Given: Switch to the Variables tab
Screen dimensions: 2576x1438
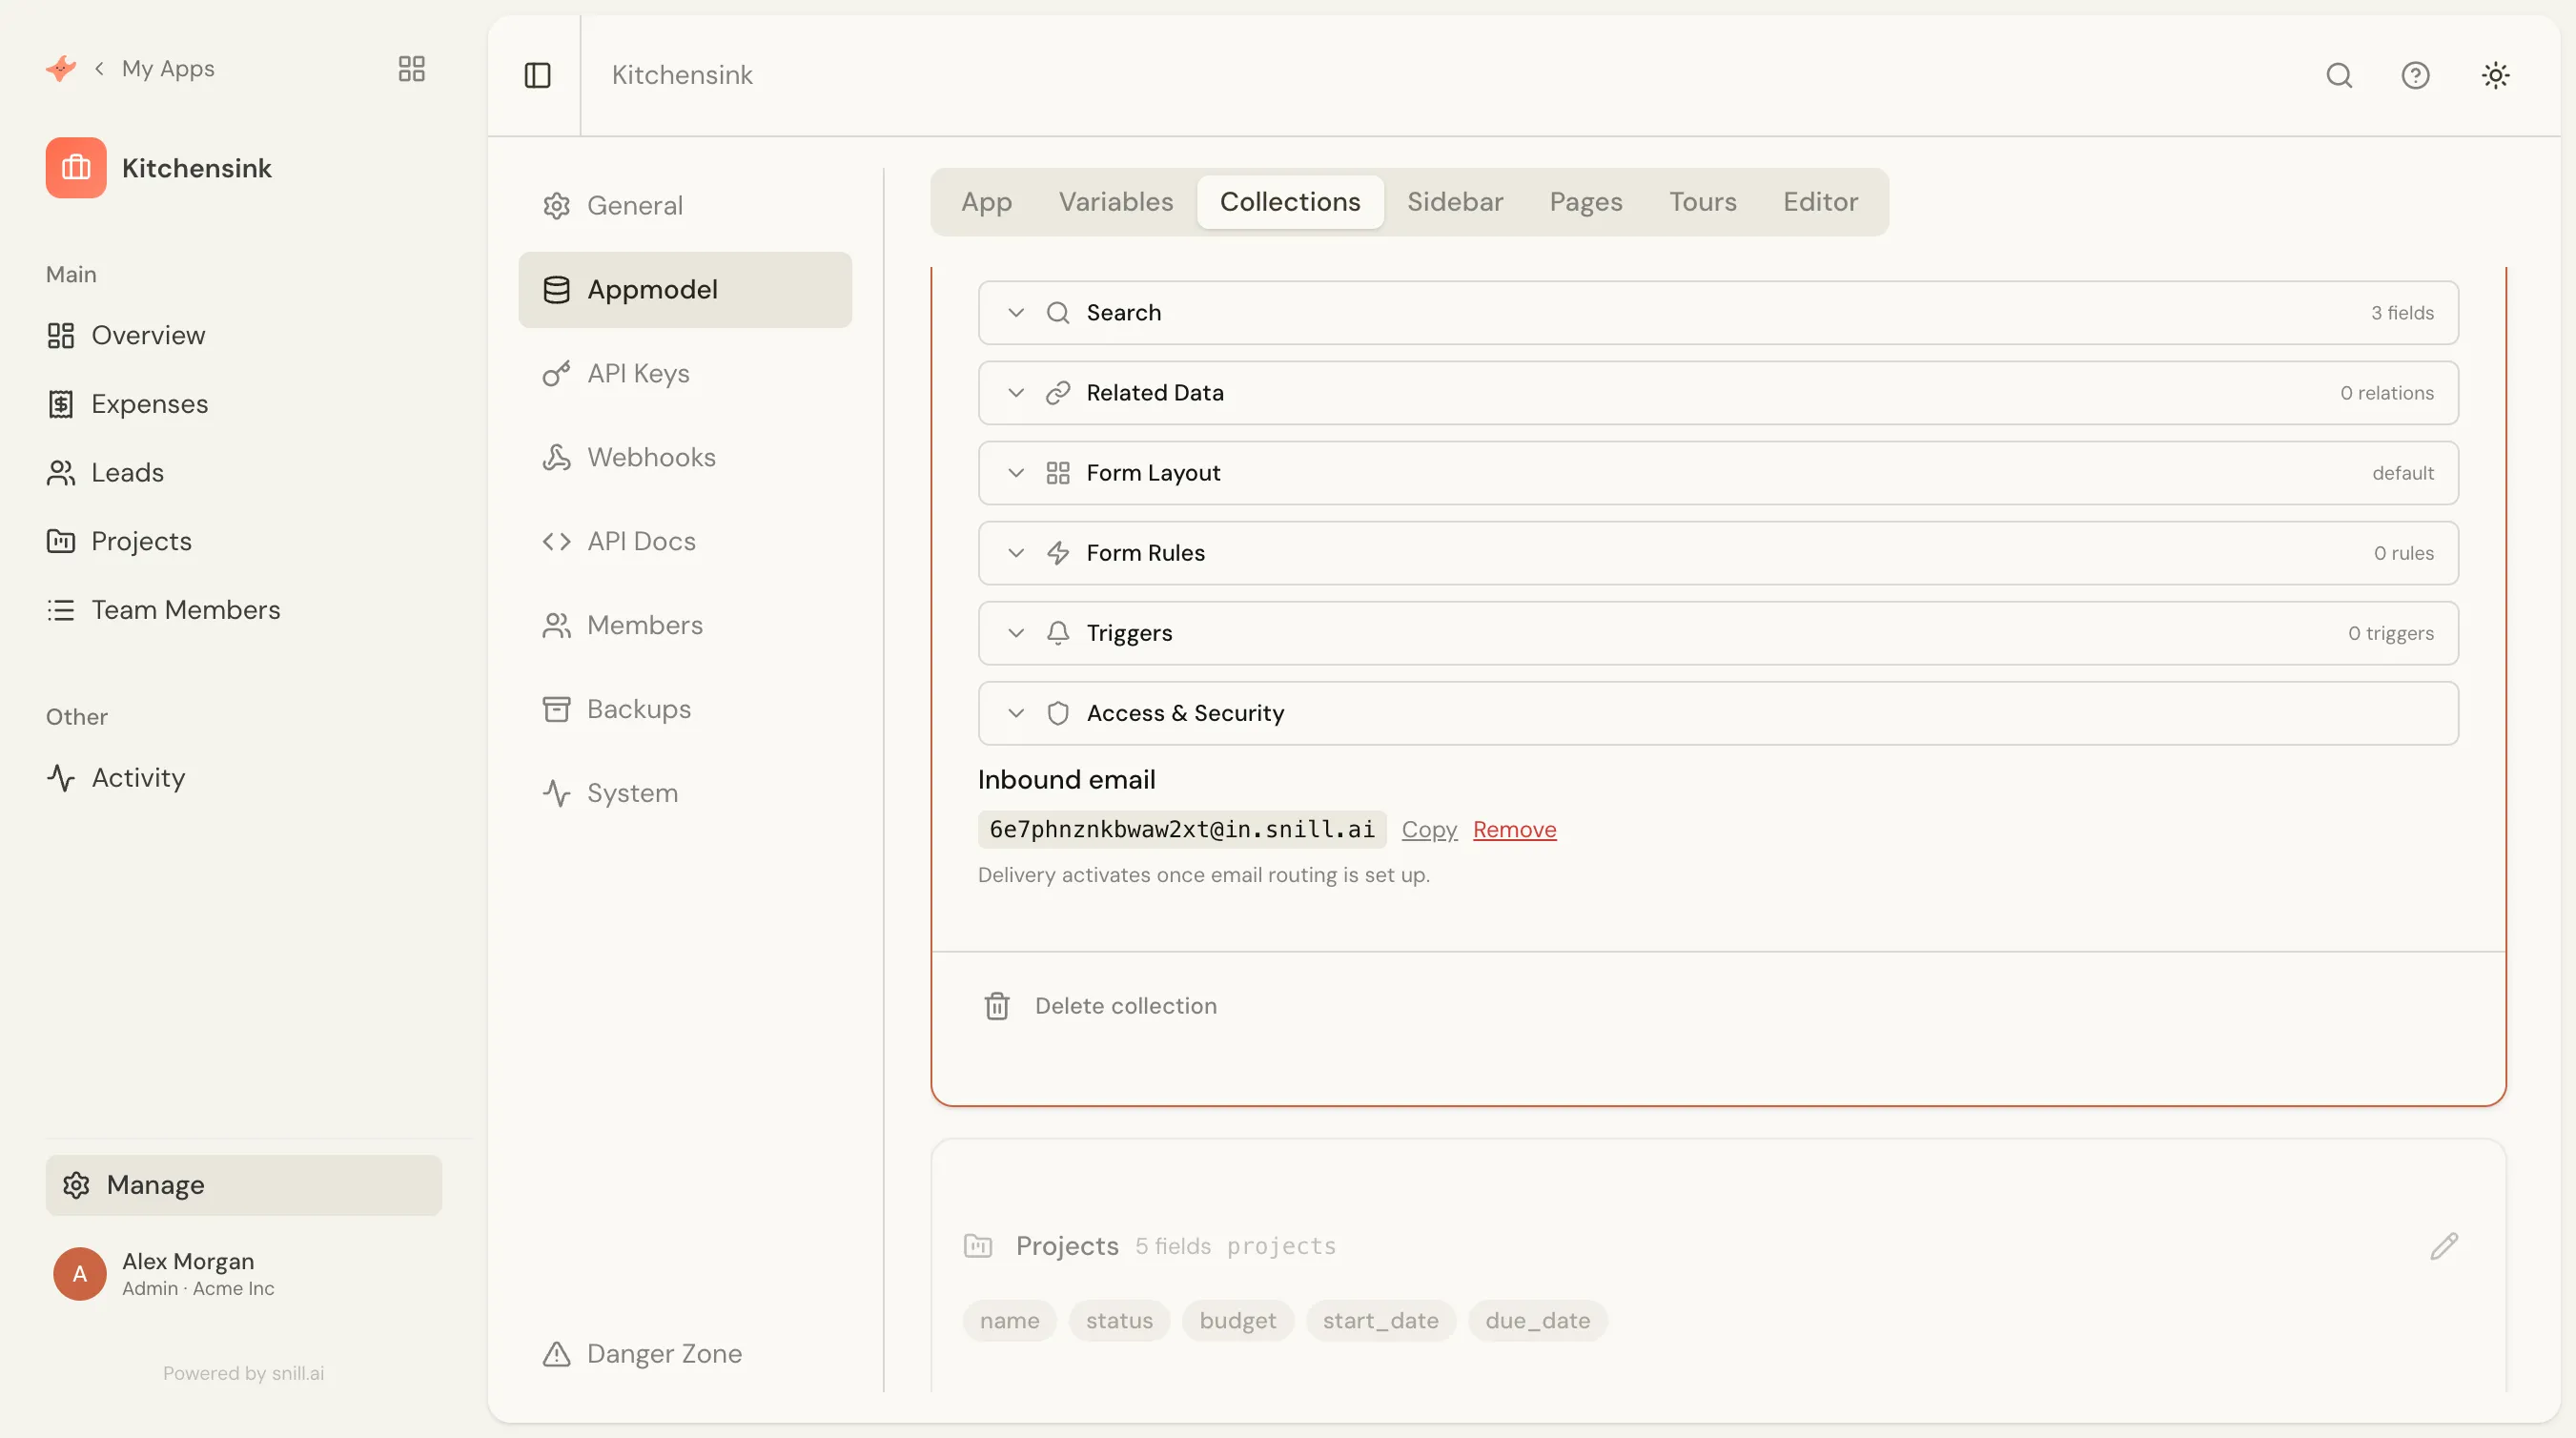Looking at the screenshot, I should 1116,202.
